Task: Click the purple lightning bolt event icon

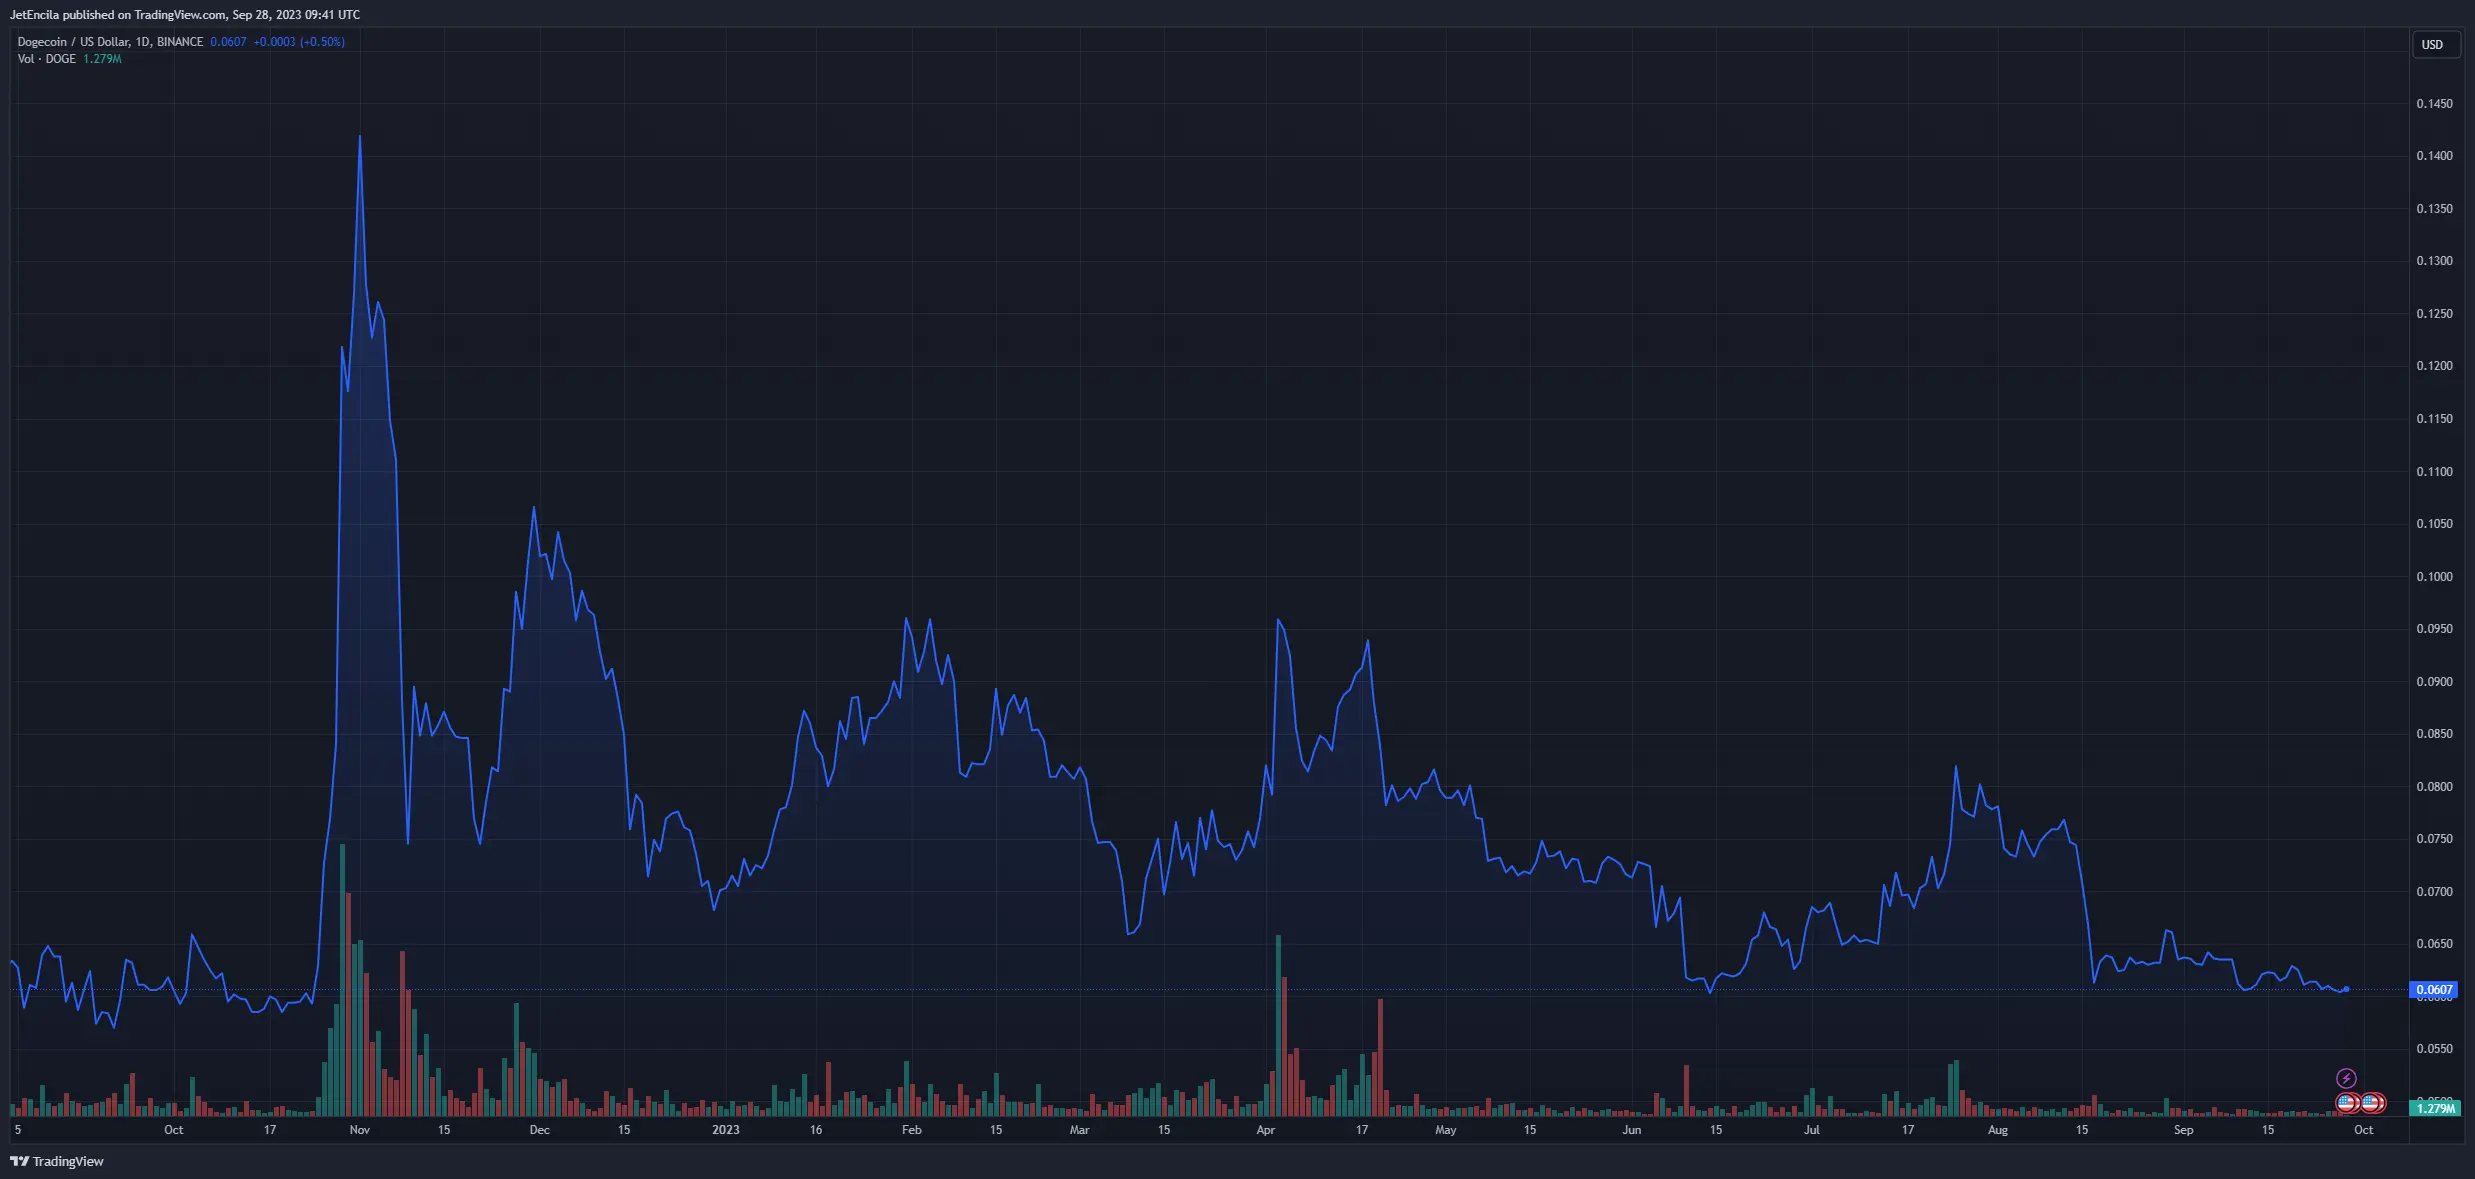Action: (x=2346, y=1078)
